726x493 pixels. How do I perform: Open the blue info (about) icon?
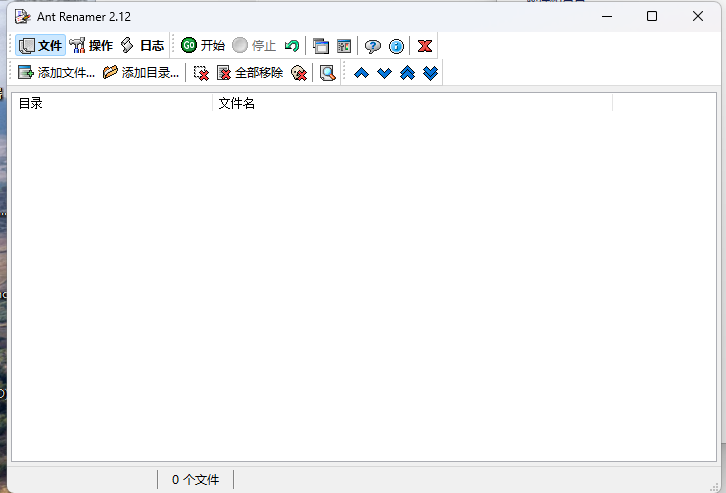tap(396, 46)
